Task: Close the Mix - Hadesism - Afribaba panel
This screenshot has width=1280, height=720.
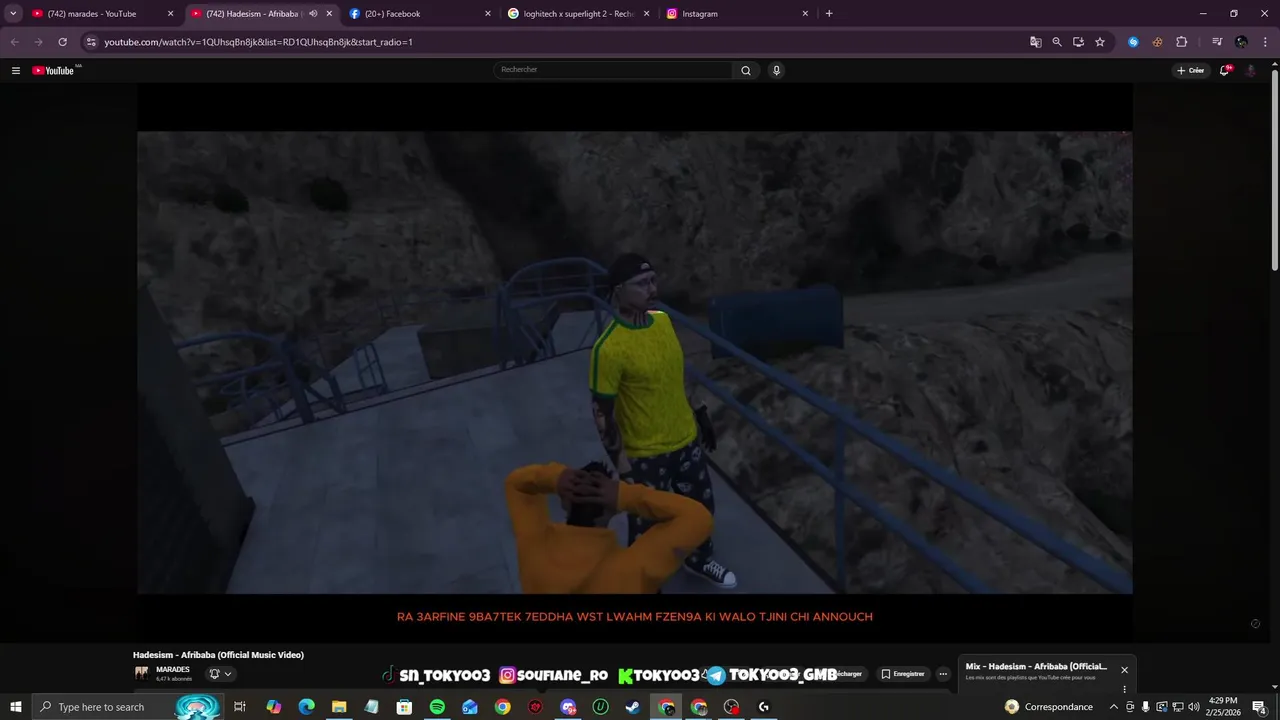Action: pyautogui.click(x=1124, y=670)
